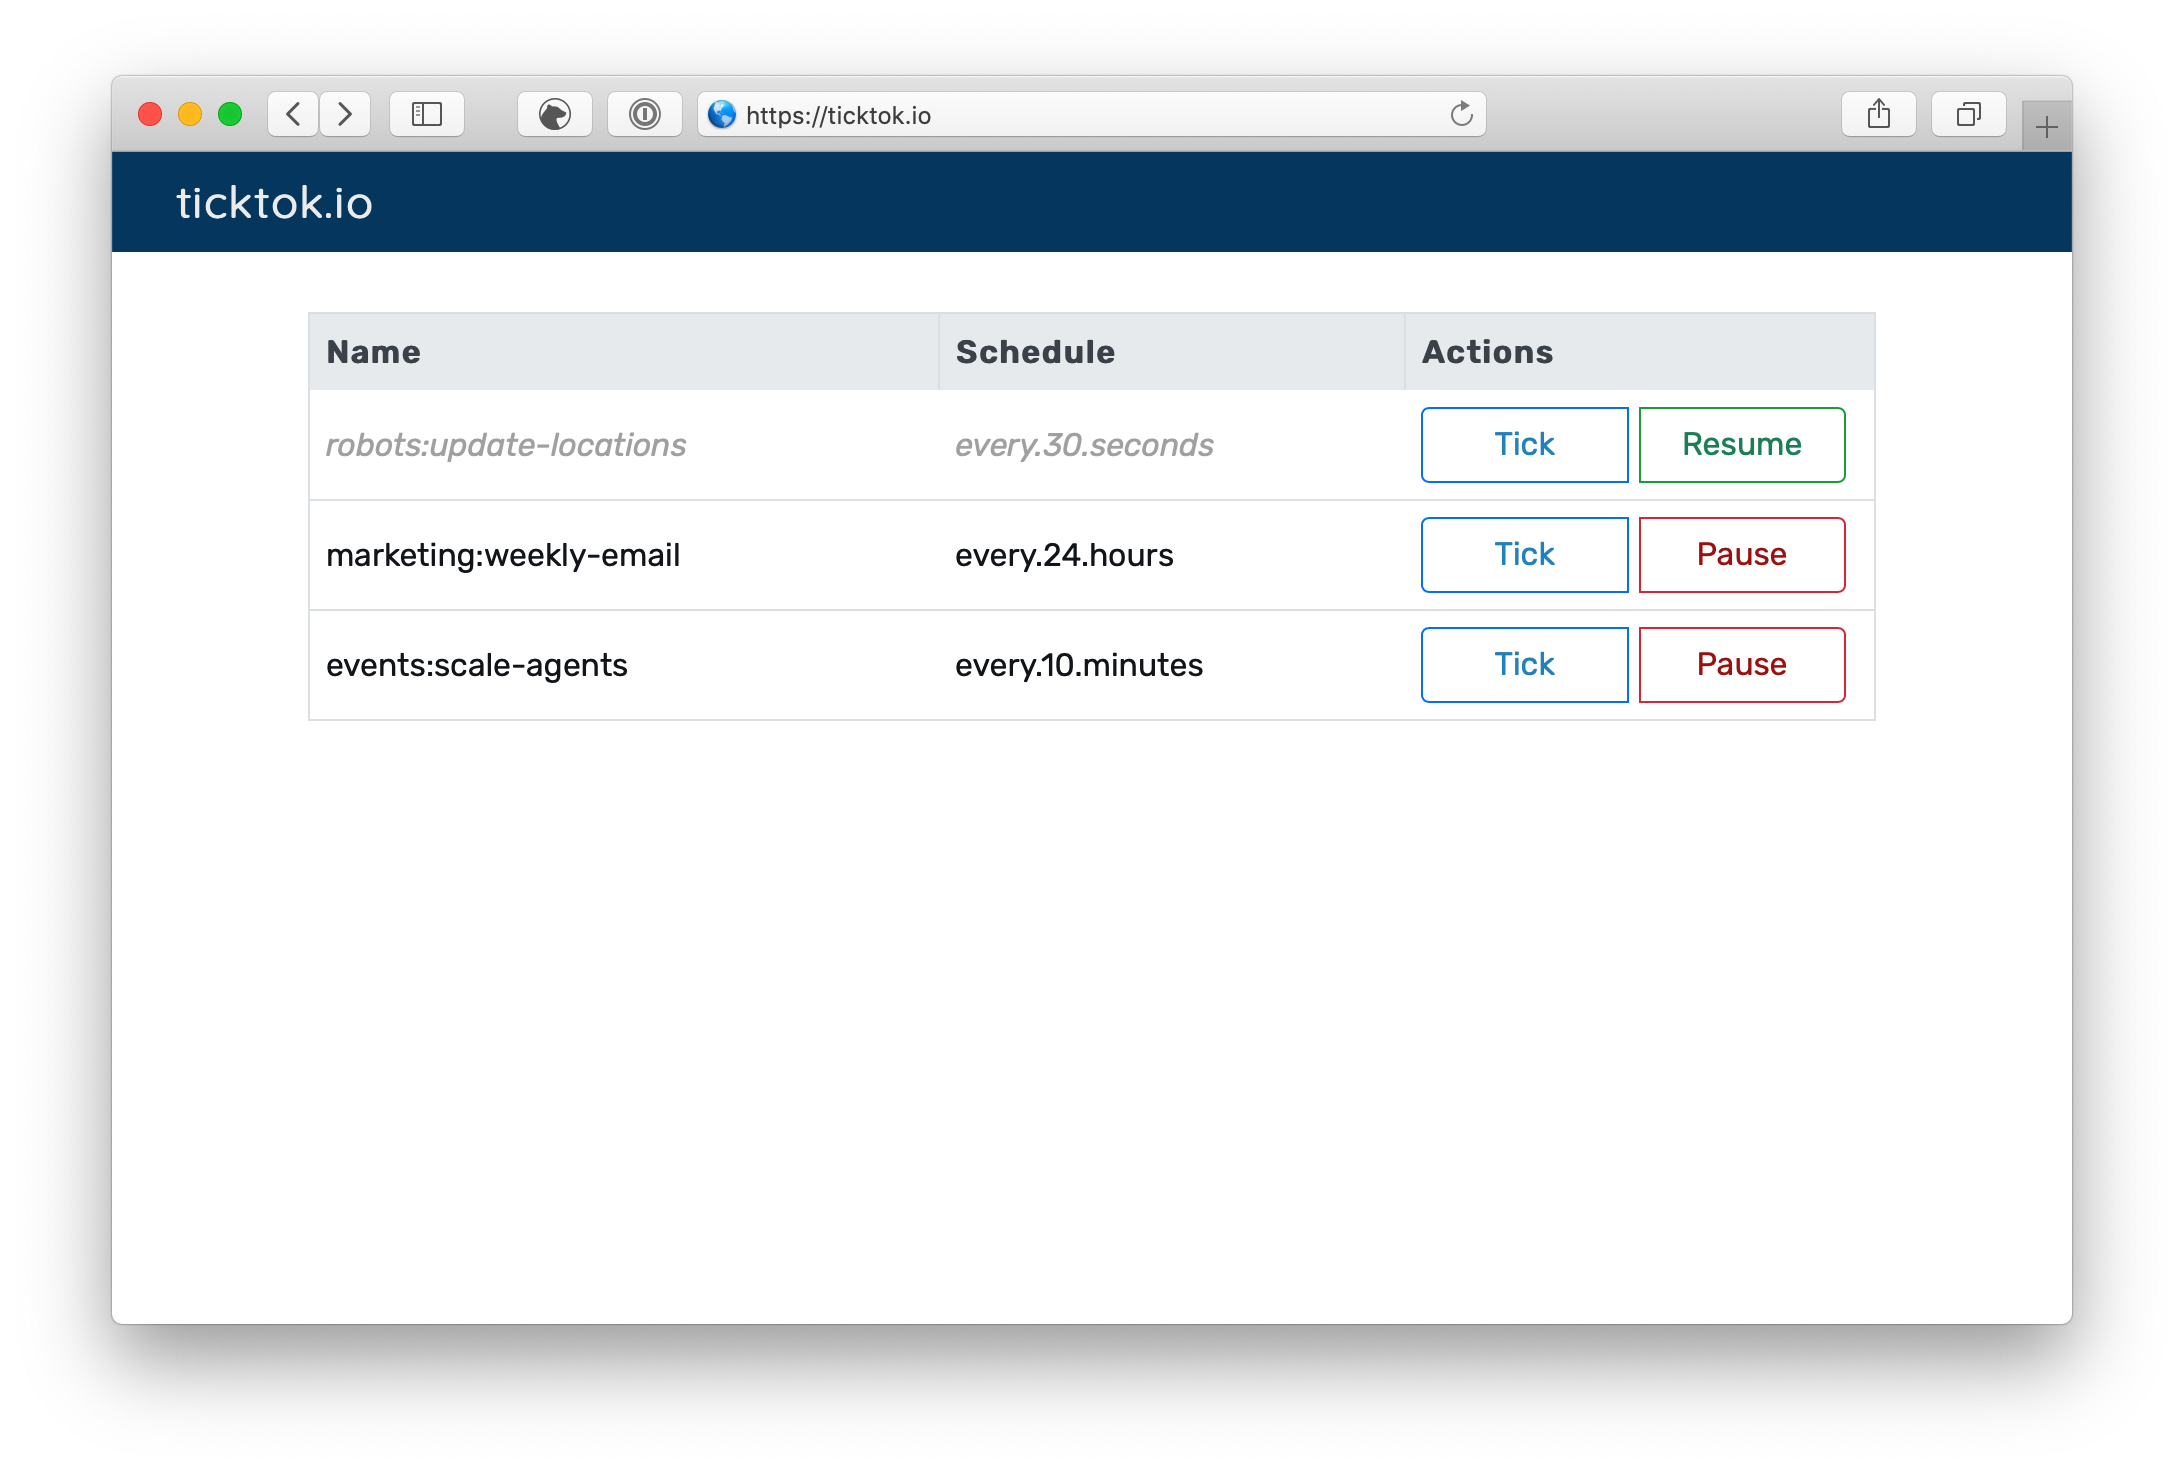
Task: Open the 1Password extension icon
Action: pyautogui.click(x=645, y=114)
